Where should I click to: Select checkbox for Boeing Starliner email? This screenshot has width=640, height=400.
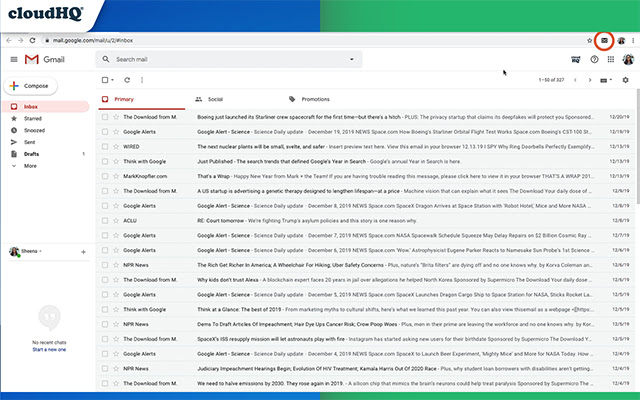tap(105, 117)
